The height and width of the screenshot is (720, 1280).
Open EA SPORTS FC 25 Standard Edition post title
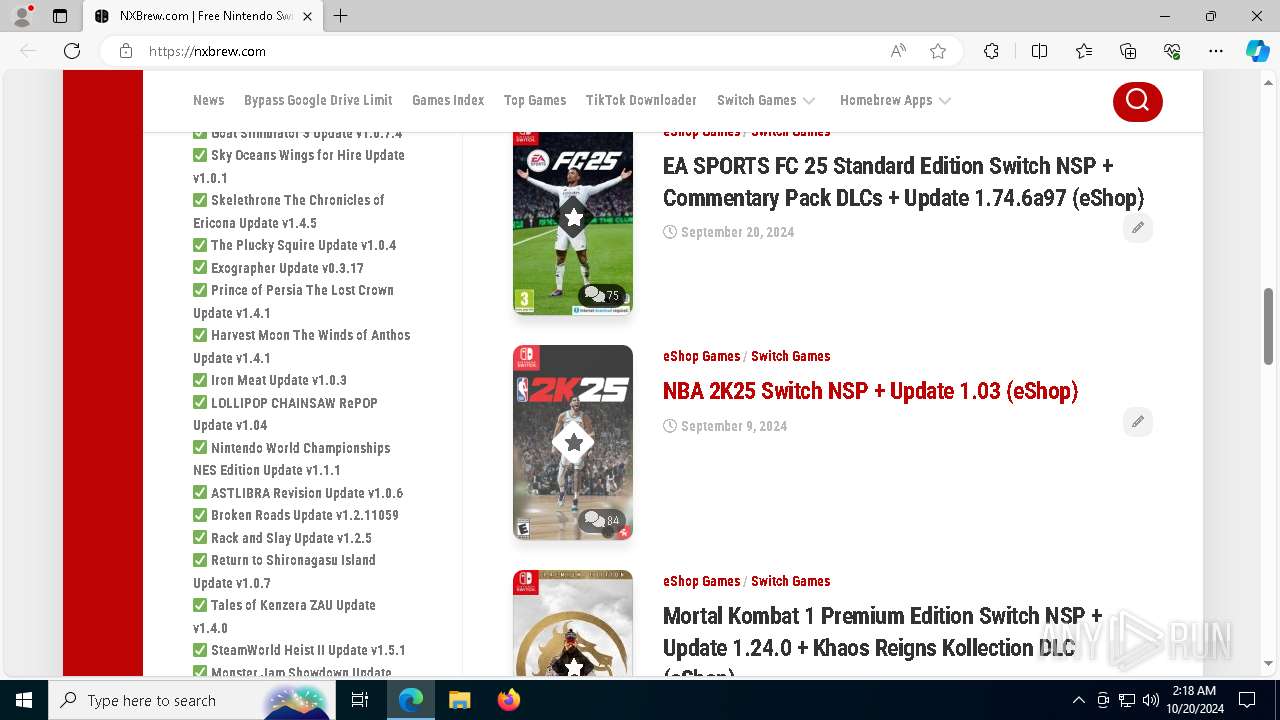[903, 181]
